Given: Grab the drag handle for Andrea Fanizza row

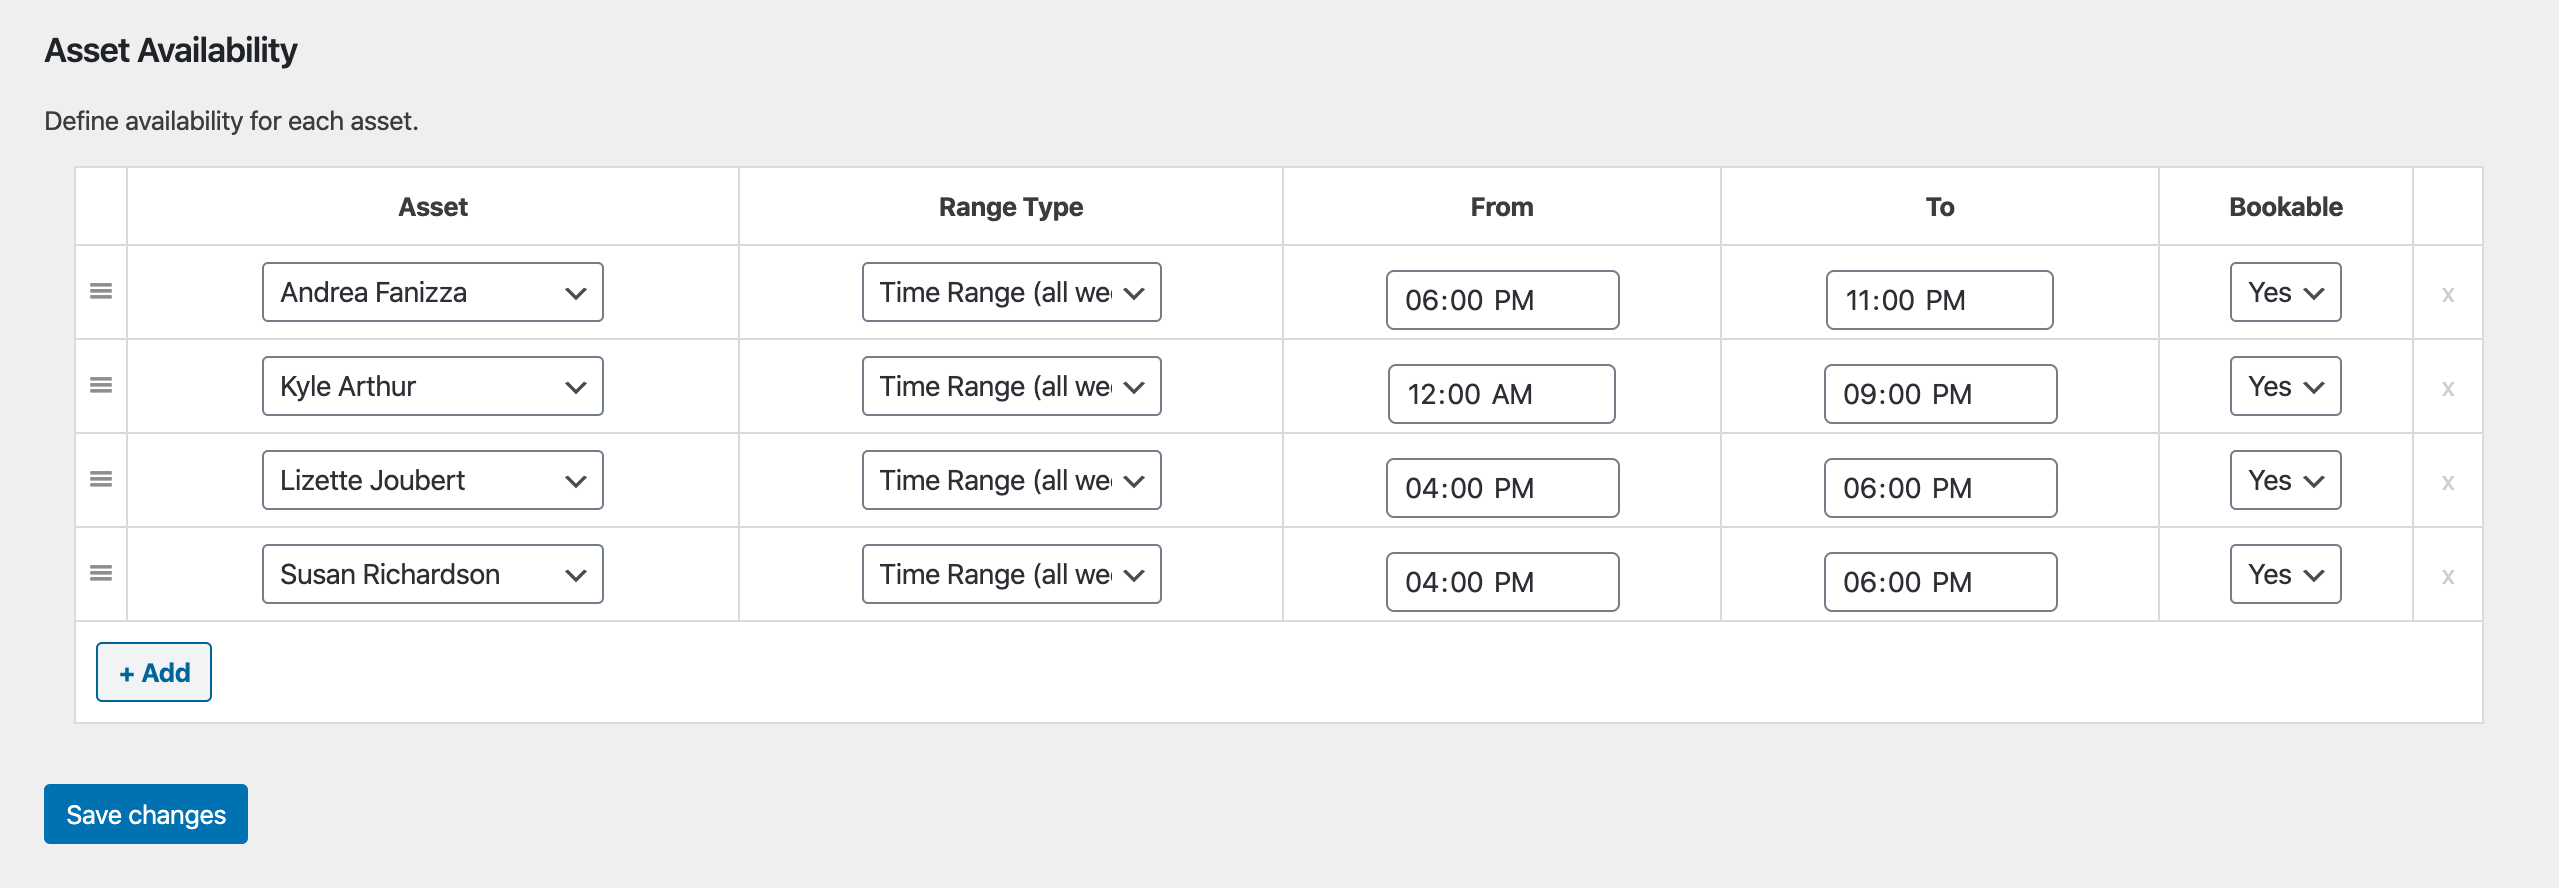Looking at the screenshot, I should coord(101,291).
